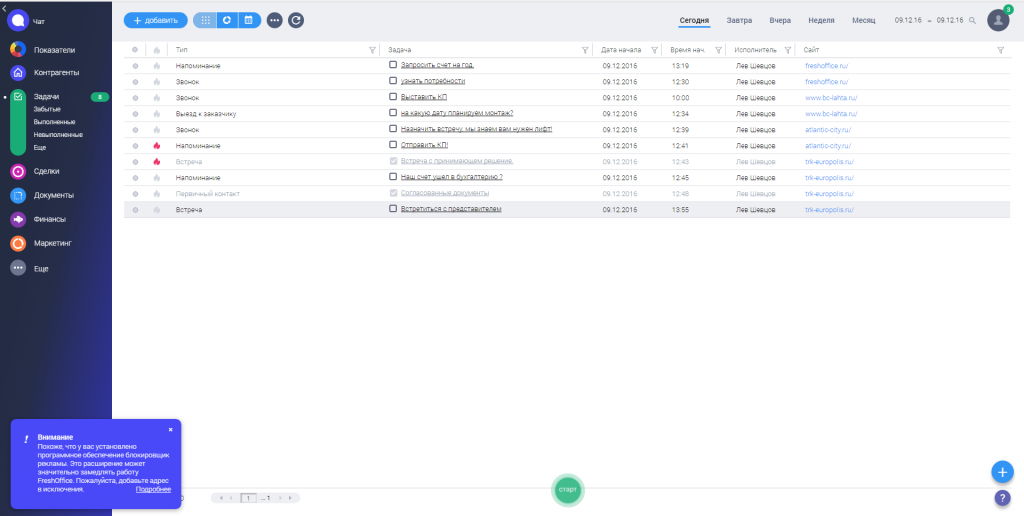The width and height of the screenshot is (1024, 516).
Task: Toggle the fire priority on 'Отправить КП!' row
Action: 156,146
